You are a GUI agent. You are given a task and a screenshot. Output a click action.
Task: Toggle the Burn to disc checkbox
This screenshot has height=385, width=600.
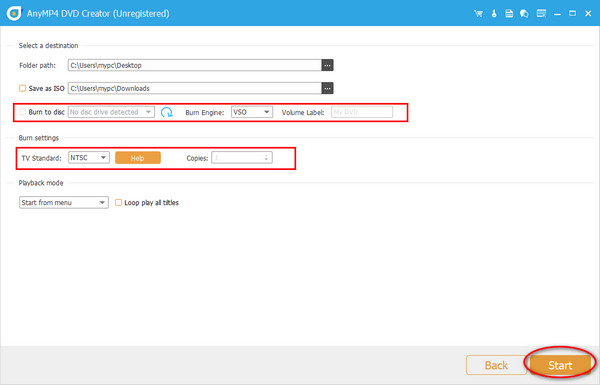pyautogui.click(x=23, y=112)
